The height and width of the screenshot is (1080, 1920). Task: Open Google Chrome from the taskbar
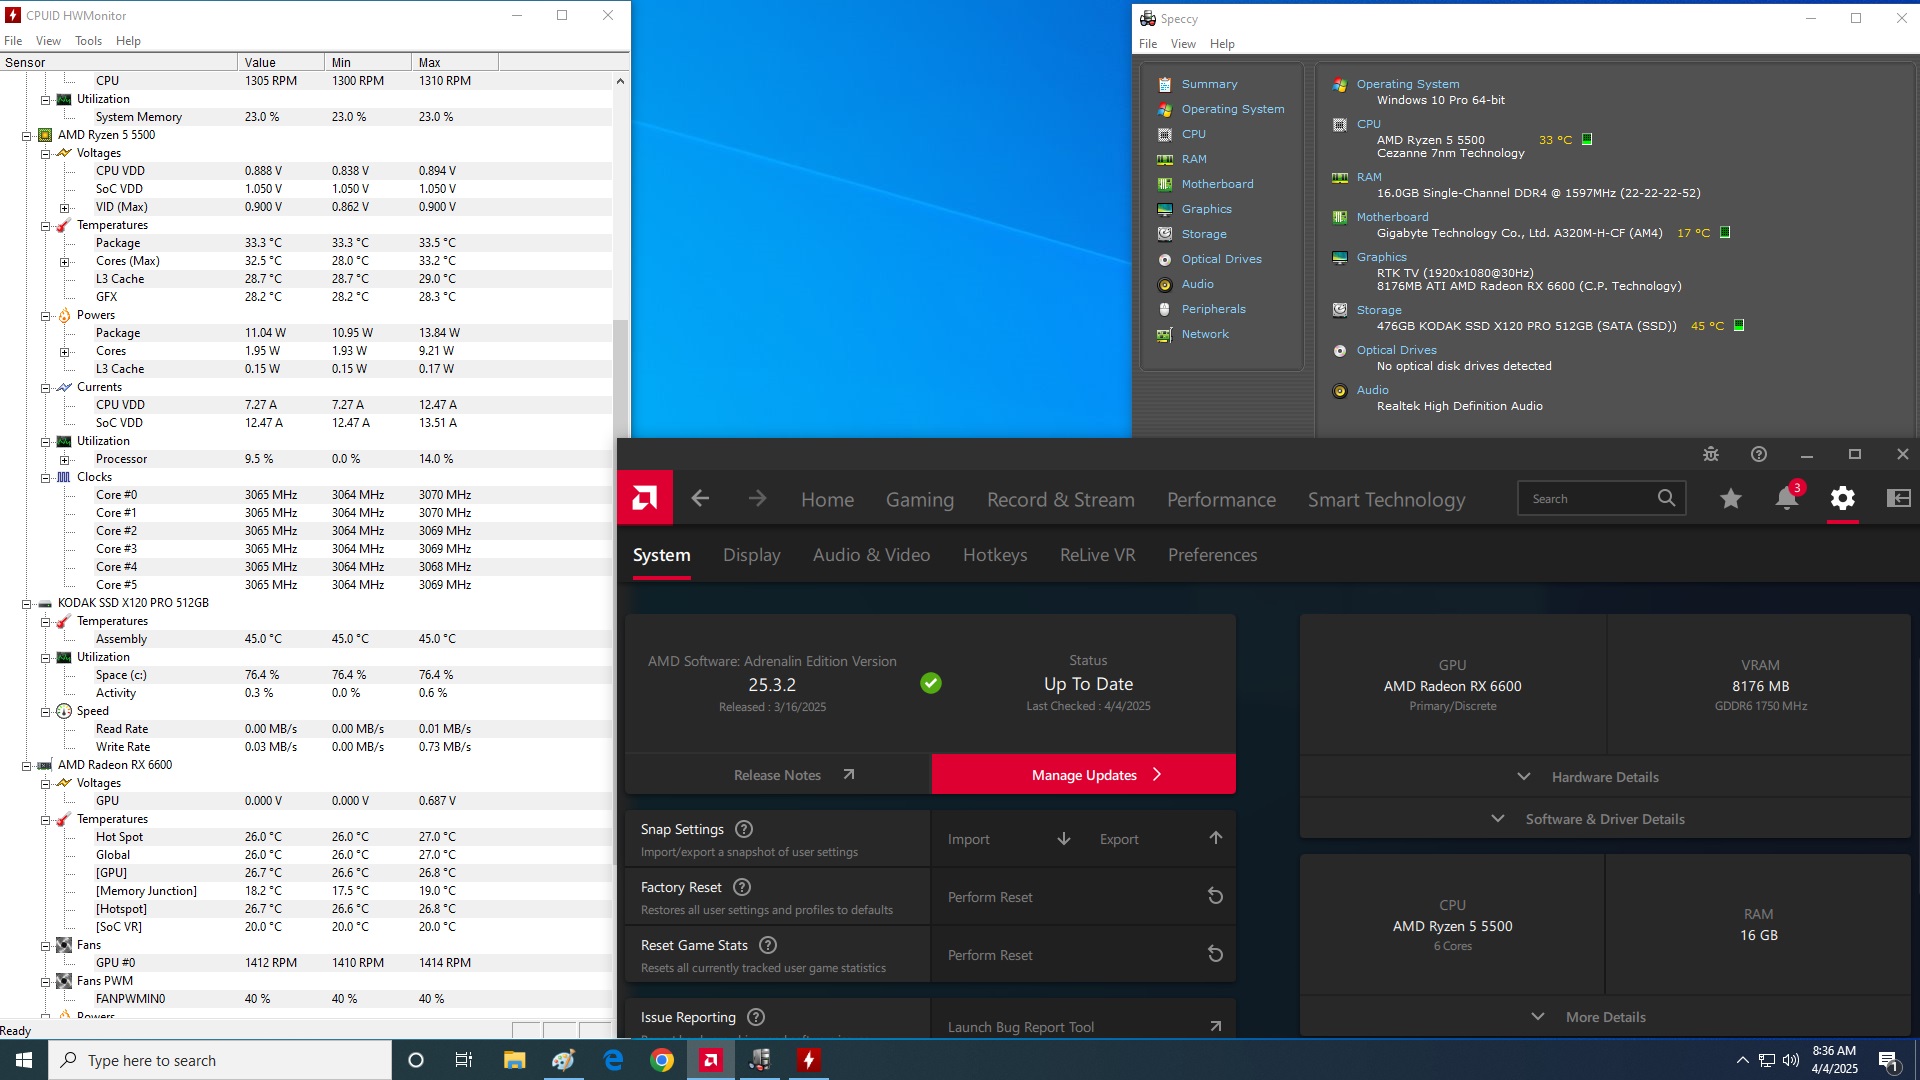coord(661,1060)
